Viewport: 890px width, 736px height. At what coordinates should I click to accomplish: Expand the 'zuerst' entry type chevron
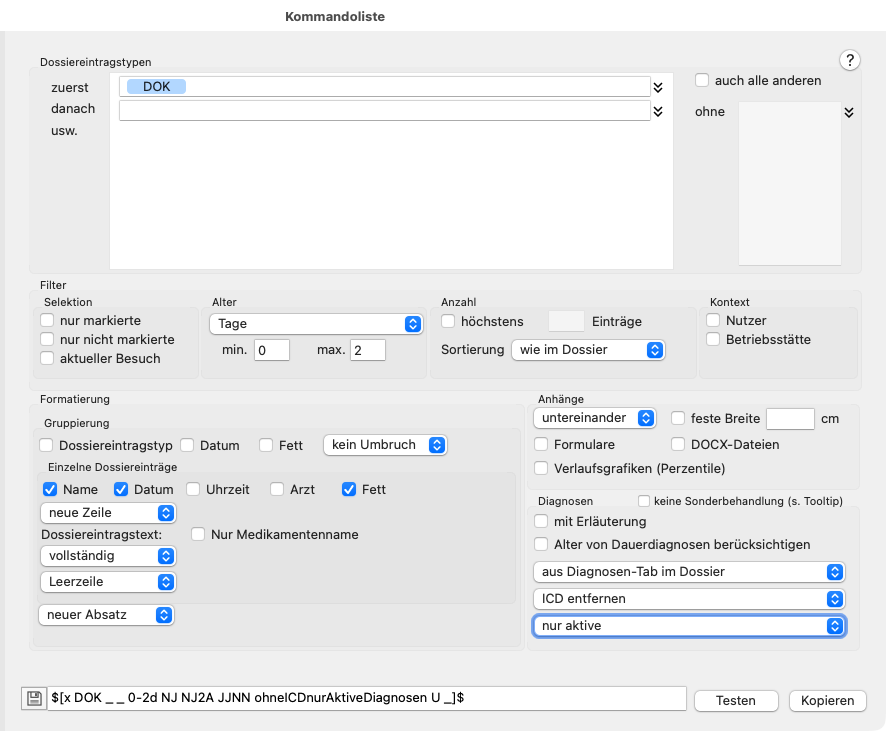(x=658, y=87)
